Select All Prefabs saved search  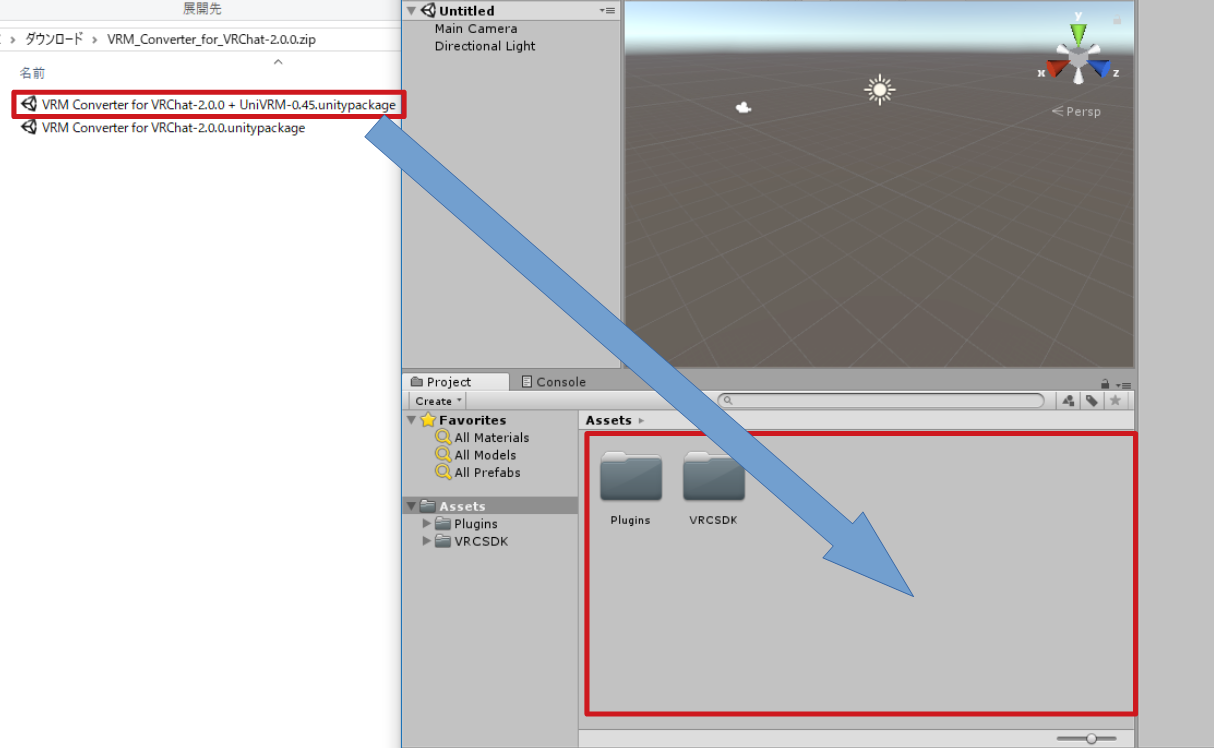(x=477, y=473)
